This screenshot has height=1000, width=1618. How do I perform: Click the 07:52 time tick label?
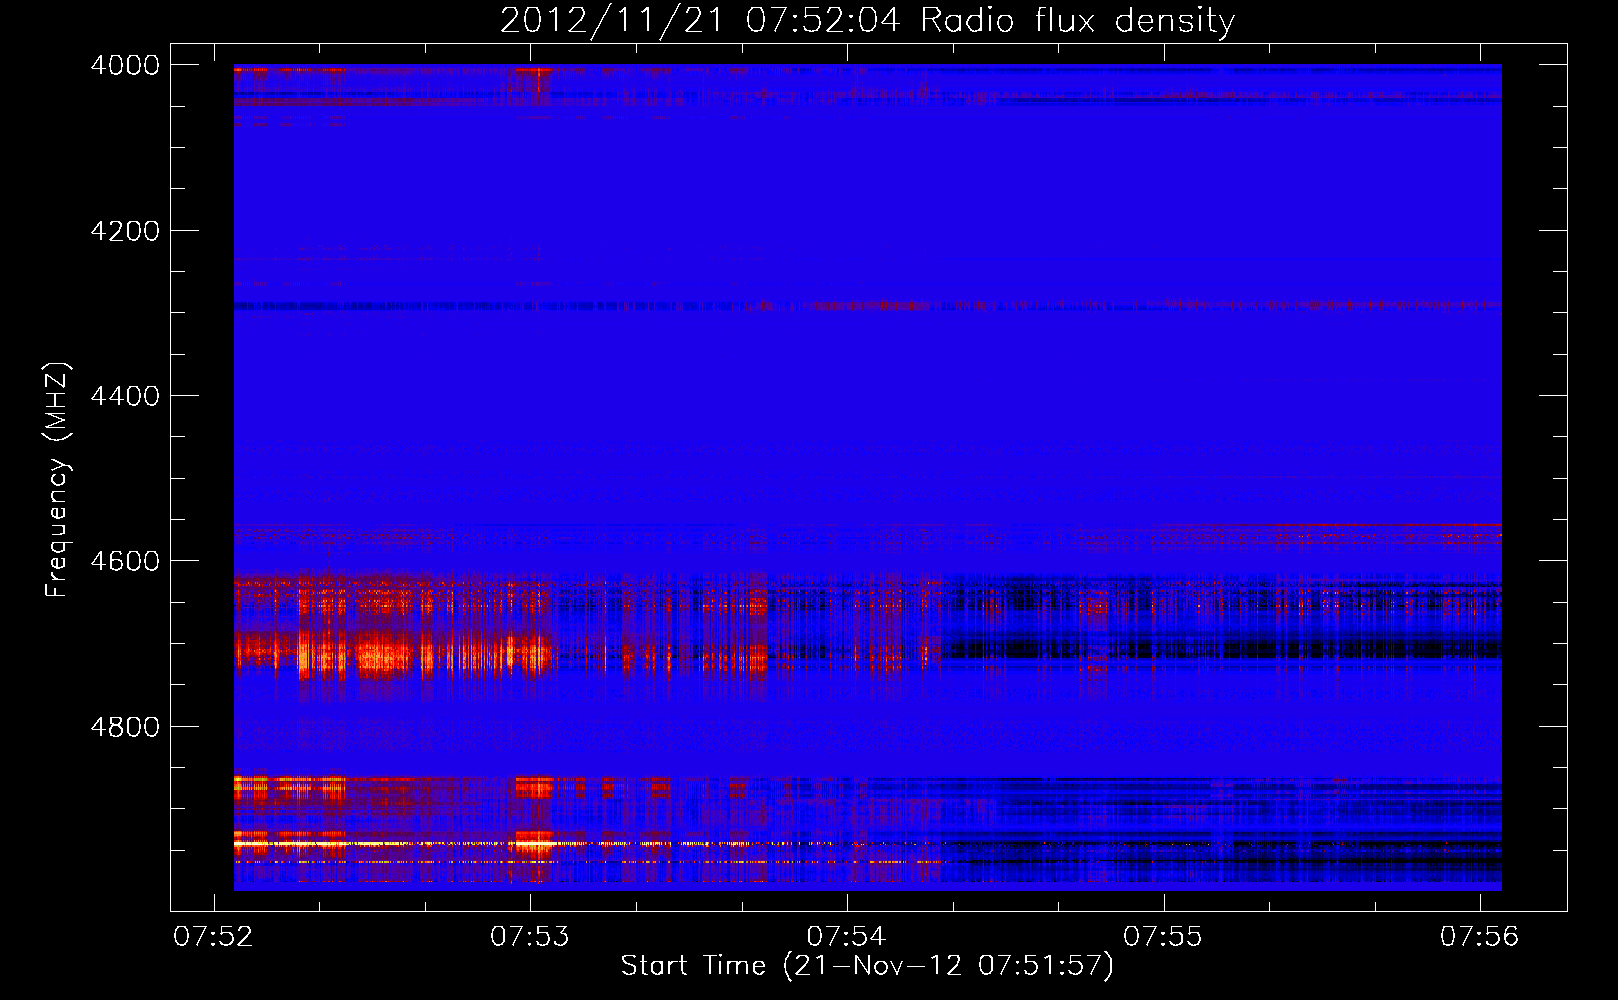point(213,937)
